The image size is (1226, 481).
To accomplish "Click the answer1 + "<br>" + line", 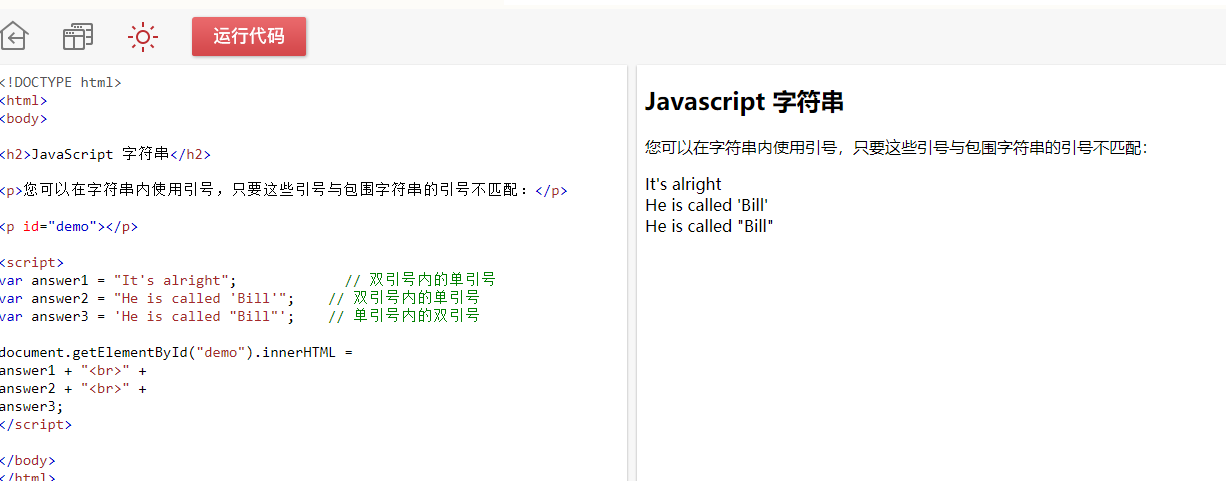I will (73, 370).
